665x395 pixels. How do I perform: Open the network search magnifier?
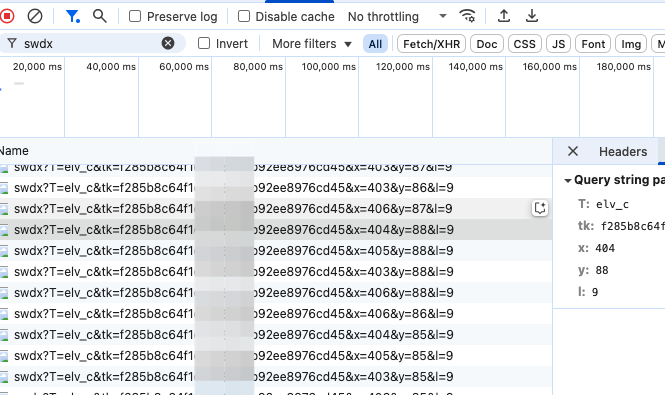[100, 17]
